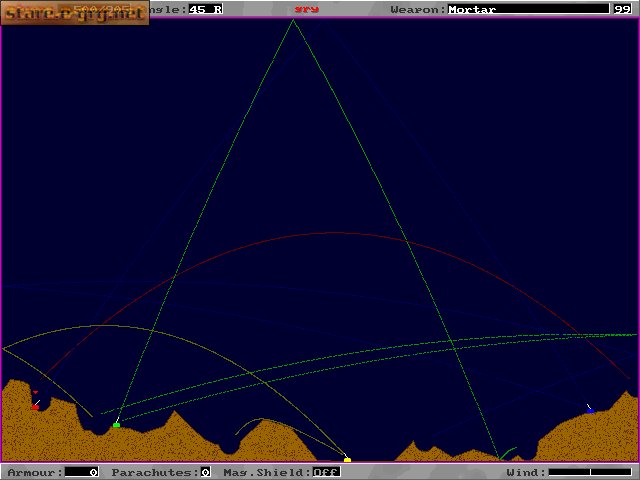Click the 'Wind:' label
Viewport: 640px width, 480px height.
coord(526,472)
